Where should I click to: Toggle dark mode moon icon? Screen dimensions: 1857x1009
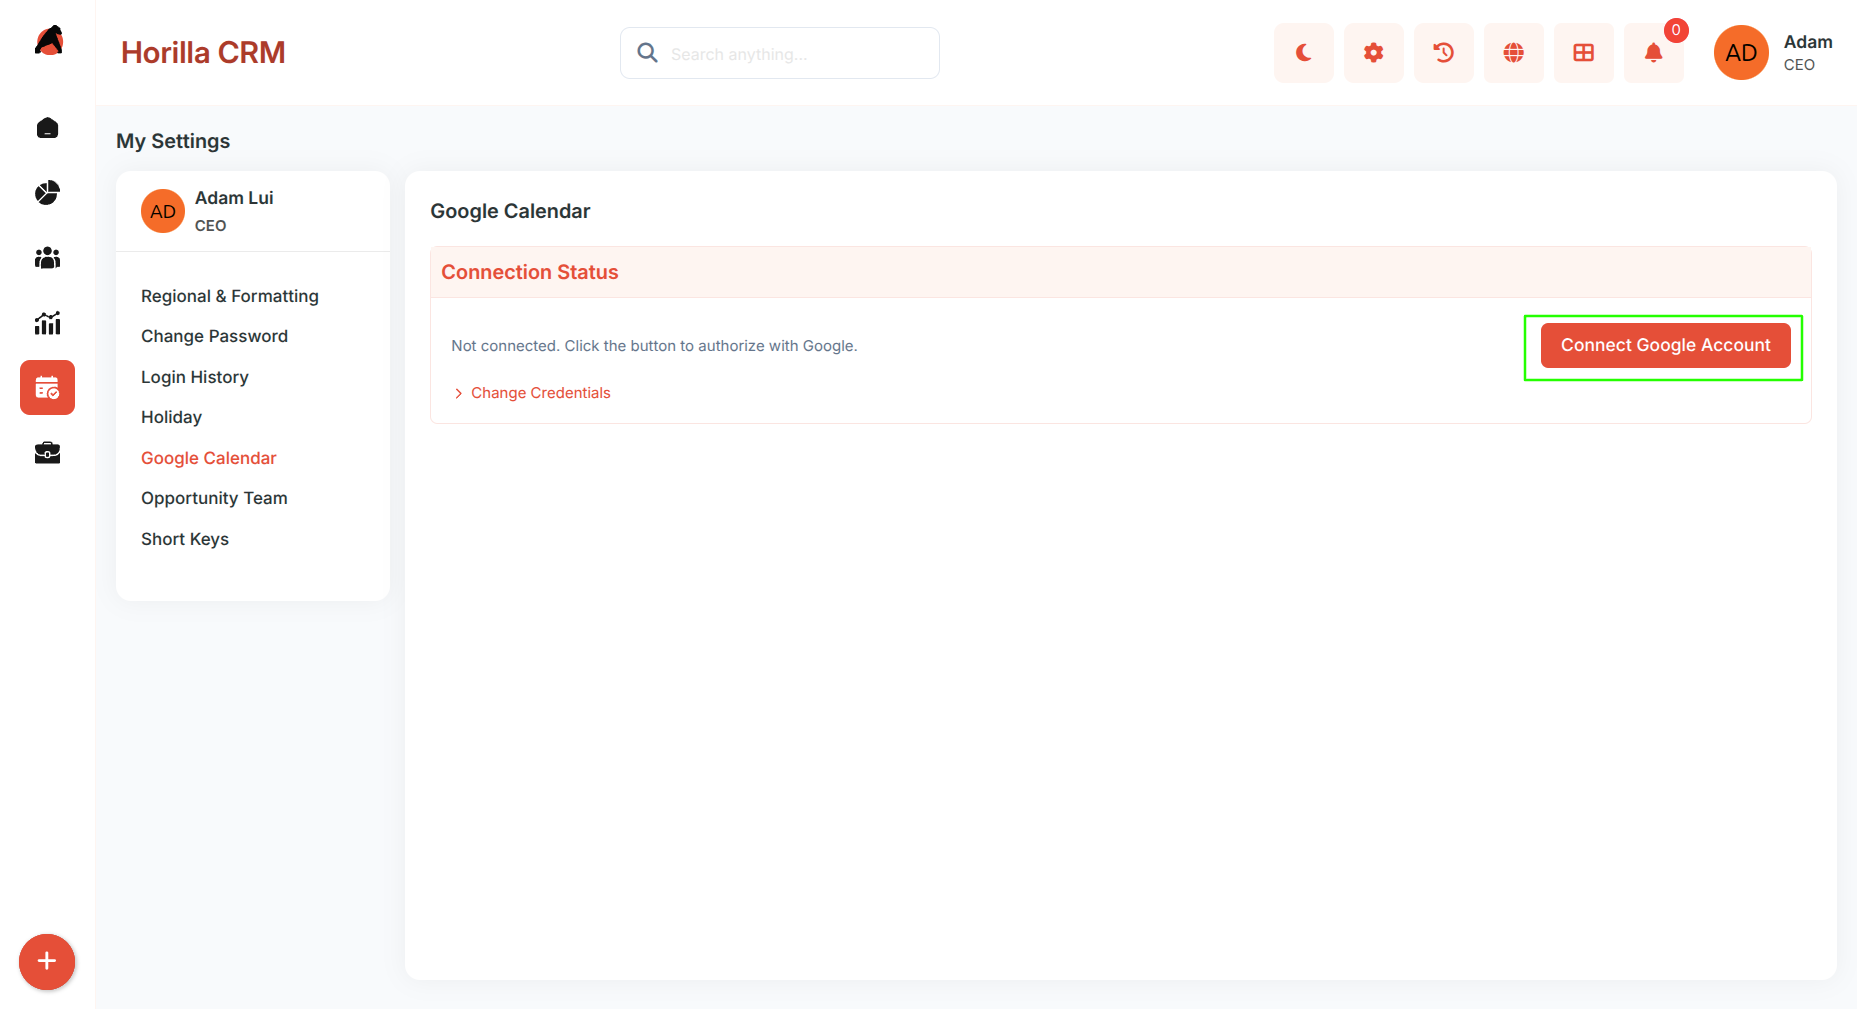coord(1303,53)
